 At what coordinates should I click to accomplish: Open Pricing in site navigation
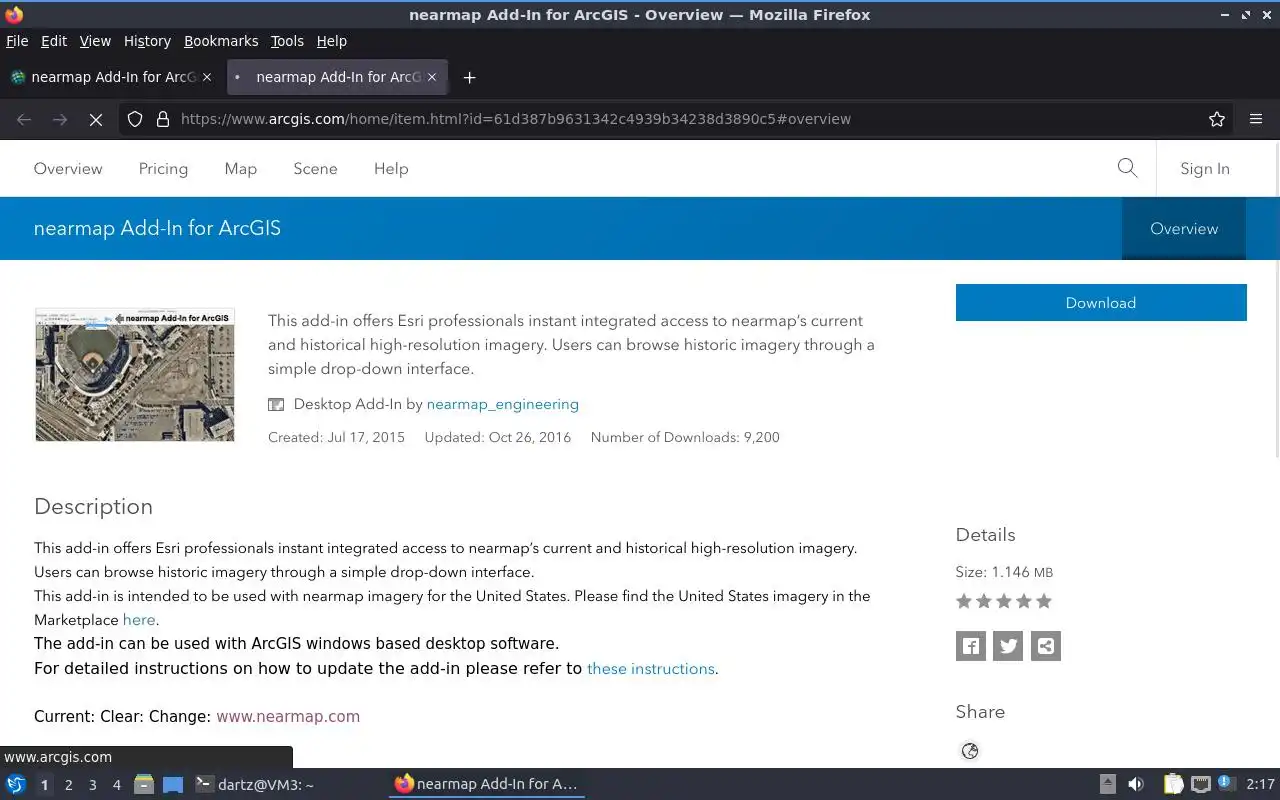pos(163,169)
